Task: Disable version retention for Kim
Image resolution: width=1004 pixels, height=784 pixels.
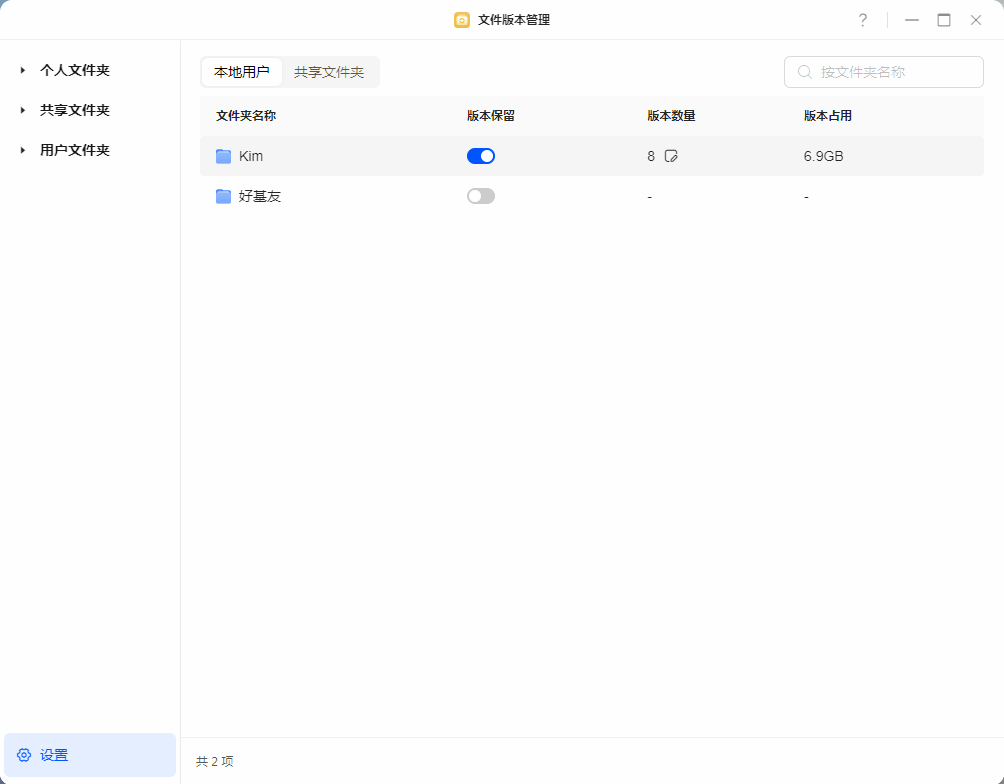Action: coord(481,156)
